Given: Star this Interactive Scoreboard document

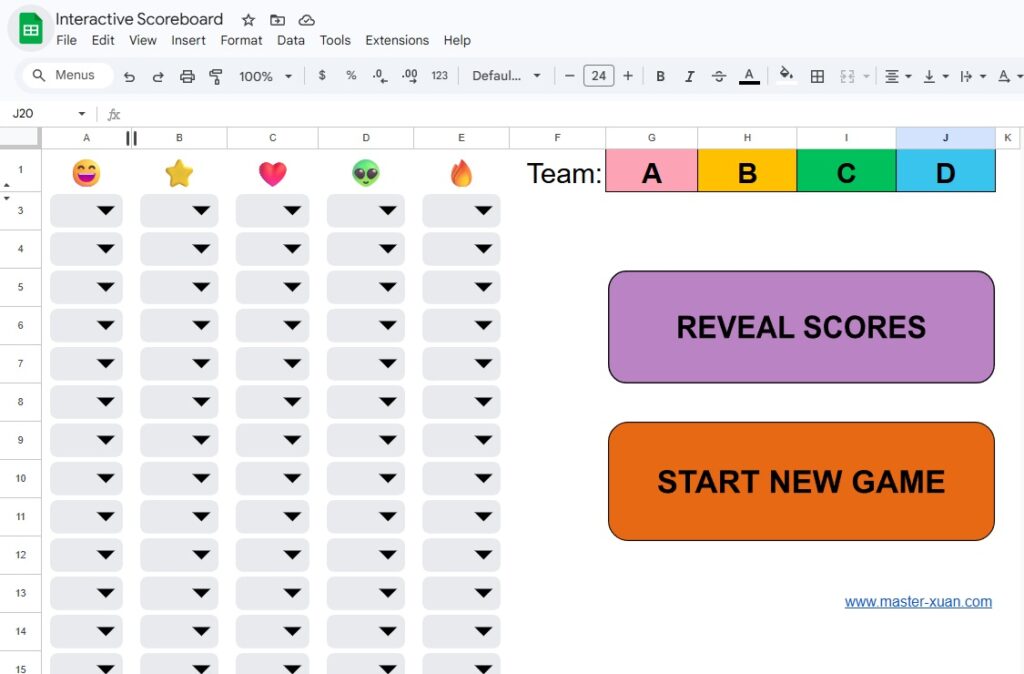Looking at the screenshot, I should (x=248, y=20).
